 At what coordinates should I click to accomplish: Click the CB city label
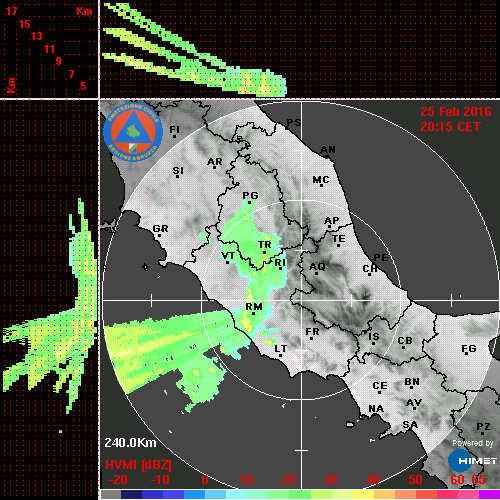(405, 341)
